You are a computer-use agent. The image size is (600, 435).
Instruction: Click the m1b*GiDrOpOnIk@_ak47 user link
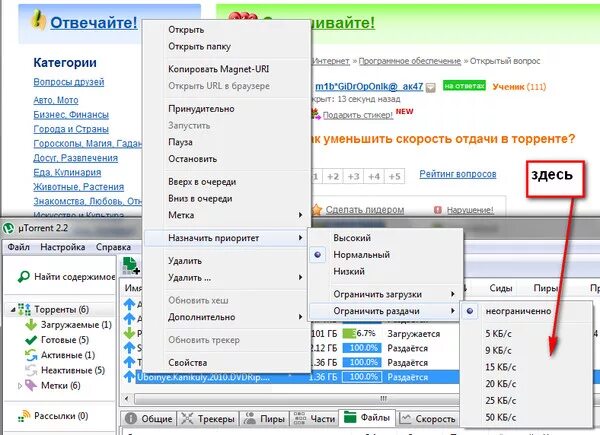tap(369, 87)
